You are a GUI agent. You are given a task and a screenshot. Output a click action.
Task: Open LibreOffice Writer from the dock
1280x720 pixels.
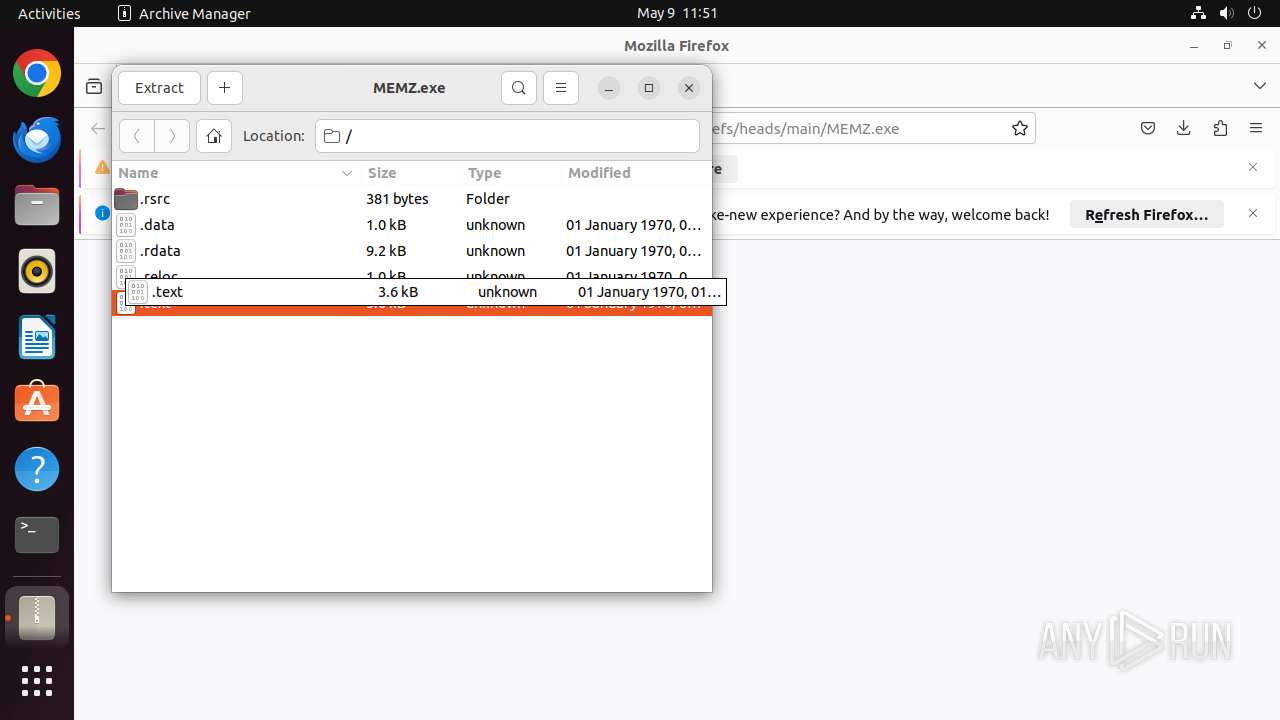click(37, 337)
